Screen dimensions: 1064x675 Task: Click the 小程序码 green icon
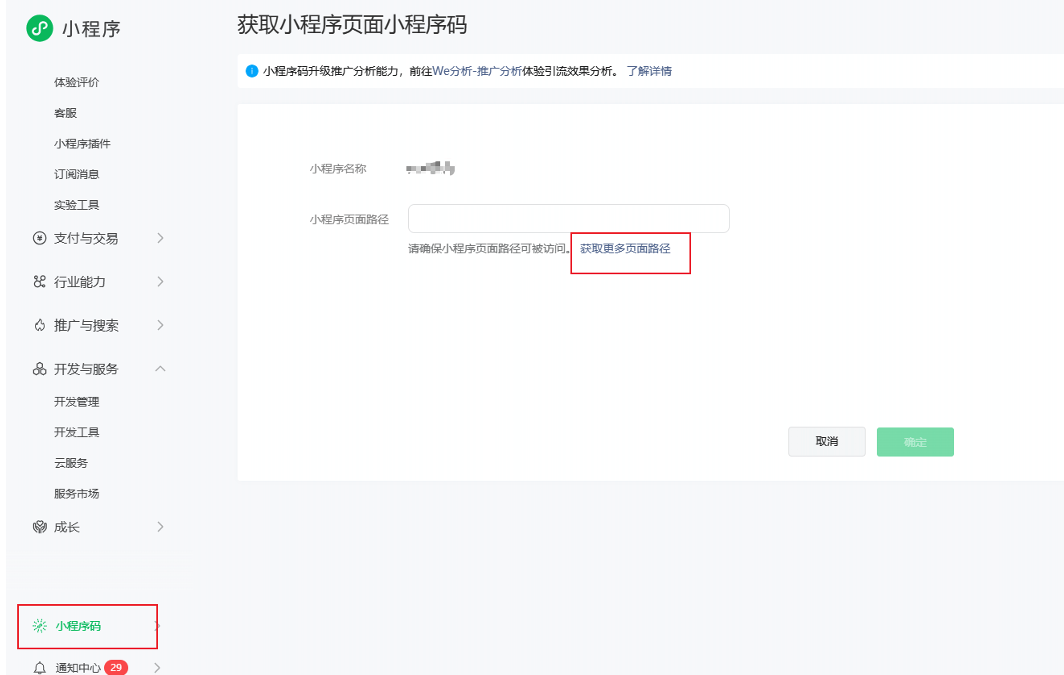click(39, 626)
